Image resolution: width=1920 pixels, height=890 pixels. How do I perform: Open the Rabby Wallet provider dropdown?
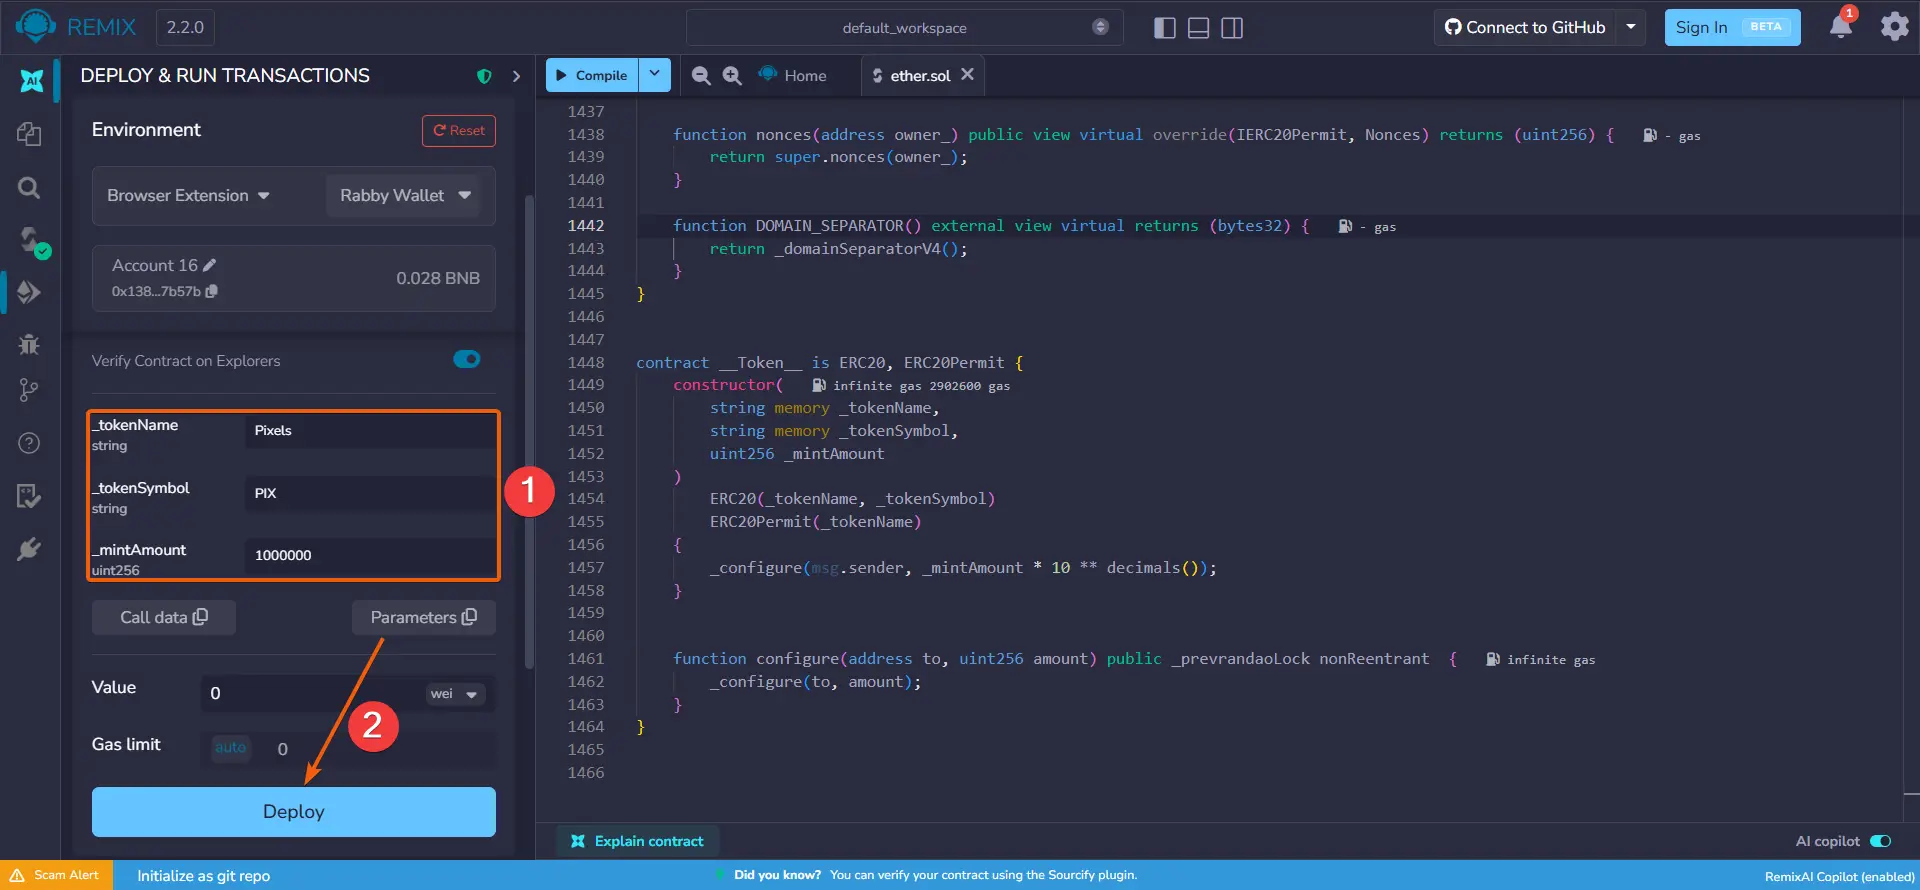[x=405, y=196]
